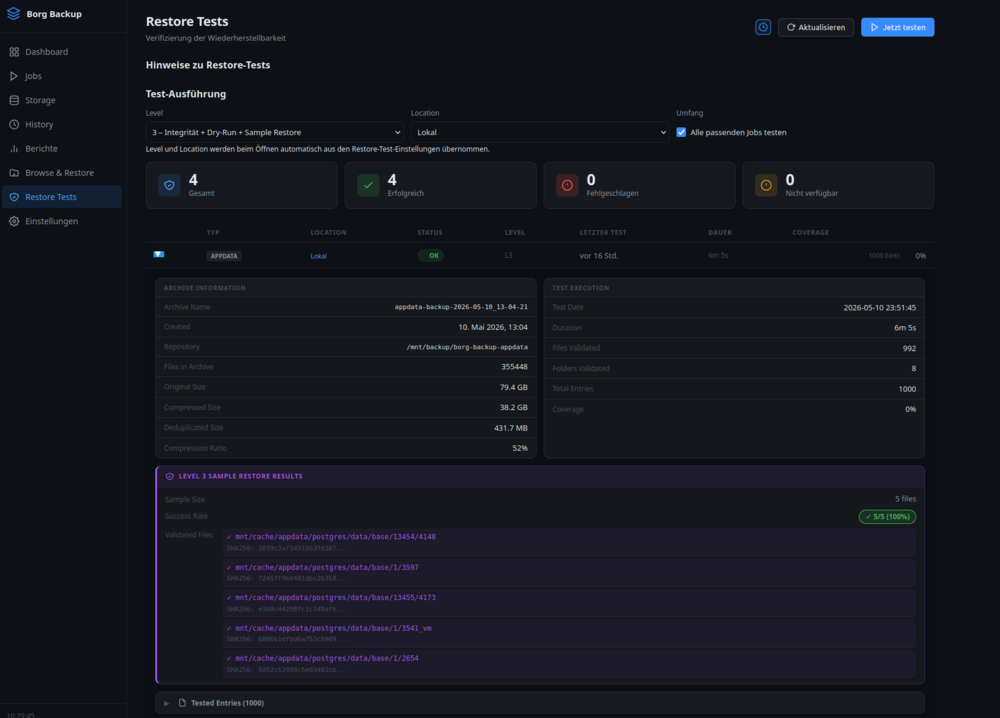
Task: Open the Location dropdown showing Lokal
Action: tap(540, 132)
